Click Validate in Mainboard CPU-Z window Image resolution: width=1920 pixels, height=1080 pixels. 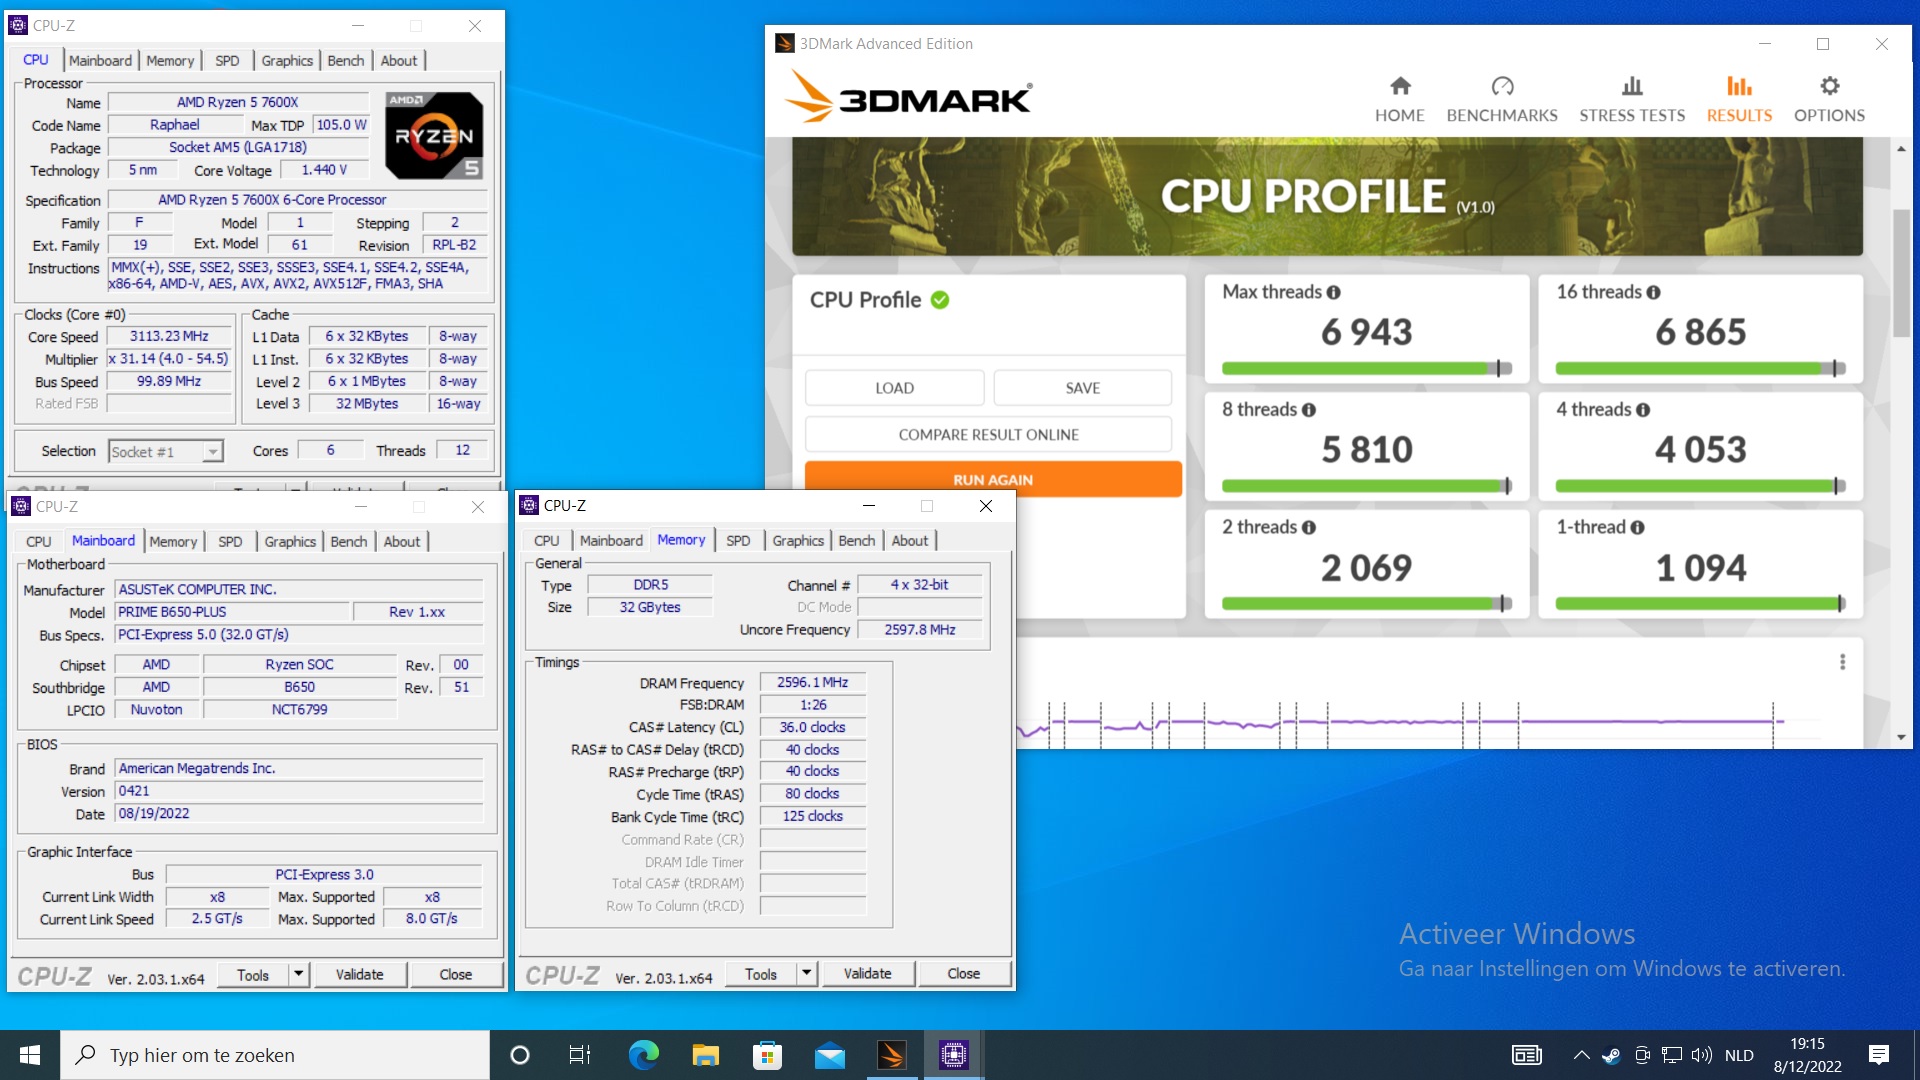coord(359,974)
